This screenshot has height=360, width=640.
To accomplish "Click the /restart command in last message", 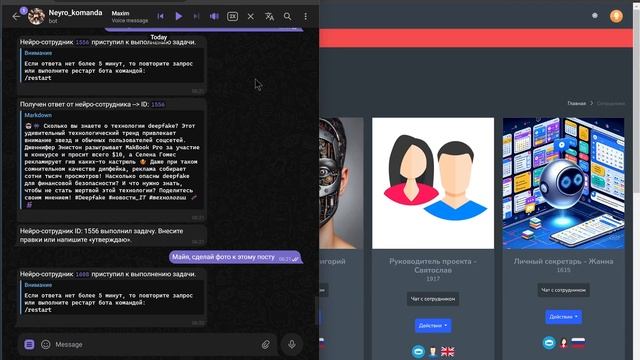I will (38, 310).
